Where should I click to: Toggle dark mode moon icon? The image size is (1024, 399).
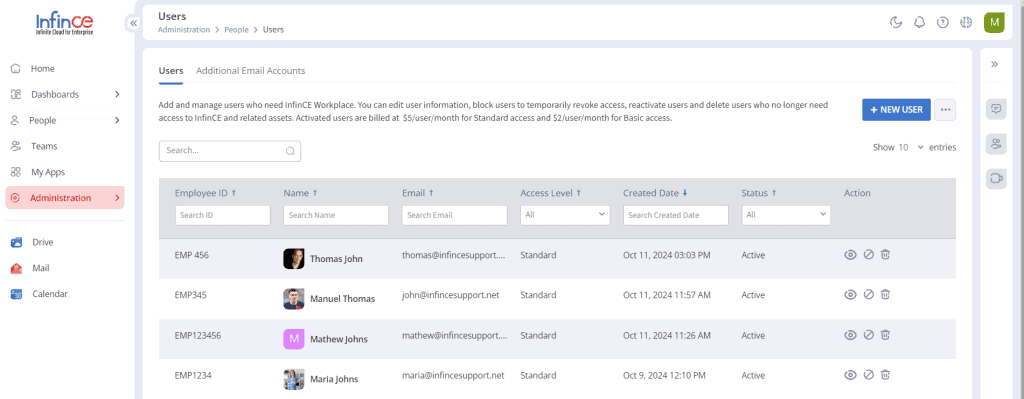tap(896, 22)
